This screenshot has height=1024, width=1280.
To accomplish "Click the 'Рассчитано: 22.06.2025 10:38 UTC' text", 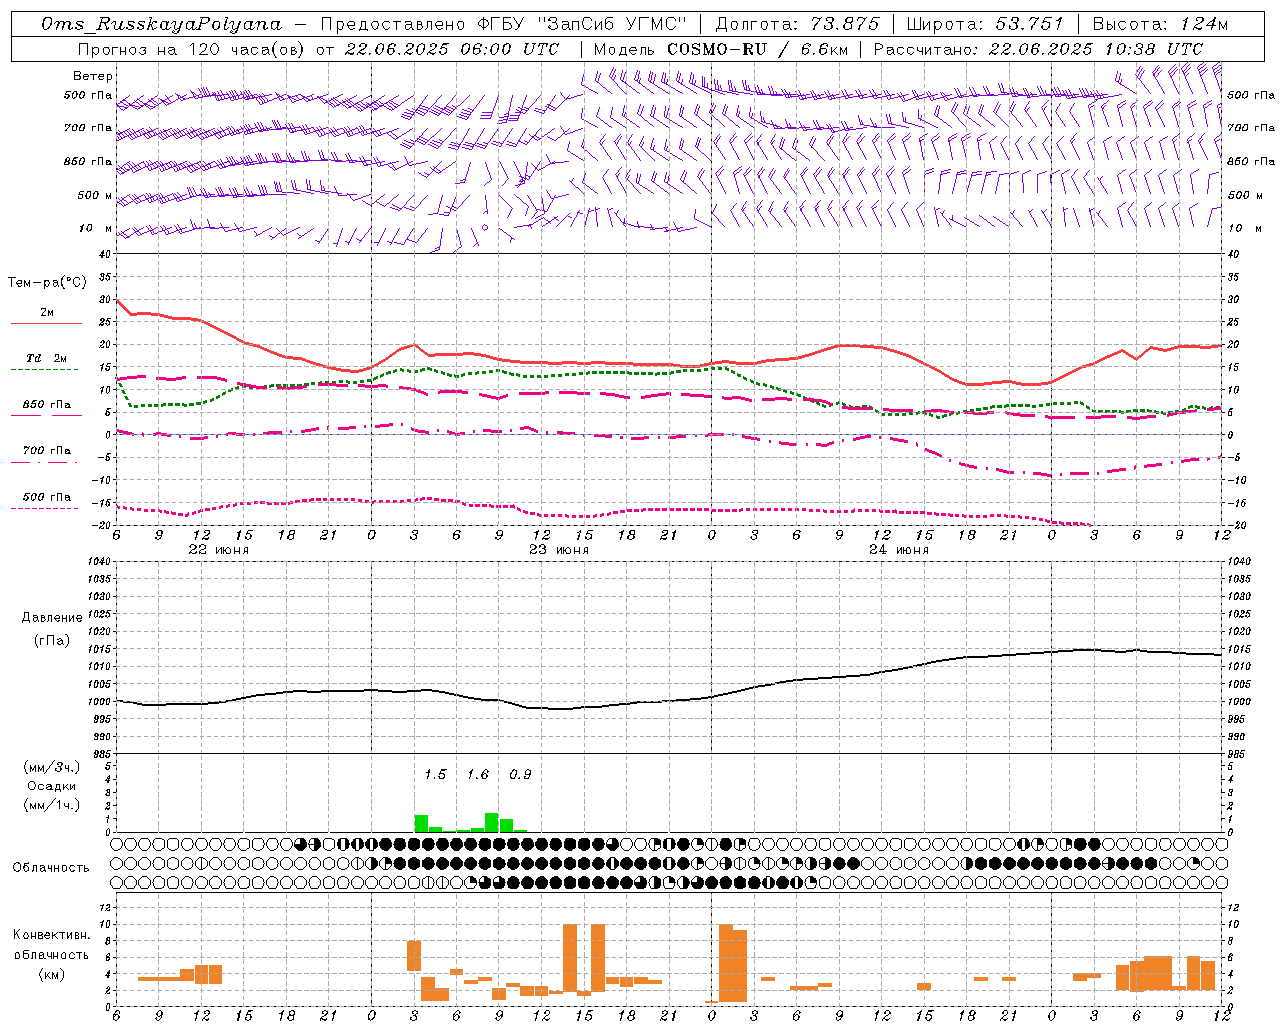I will tap(1038, 49).
